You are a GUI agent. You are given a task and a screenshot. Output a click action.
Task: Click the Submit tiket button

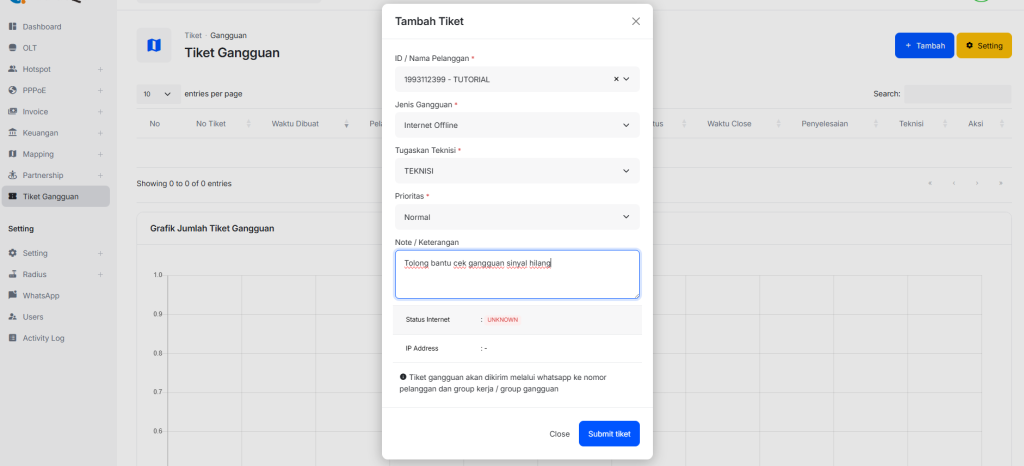(x=609, y=434)
